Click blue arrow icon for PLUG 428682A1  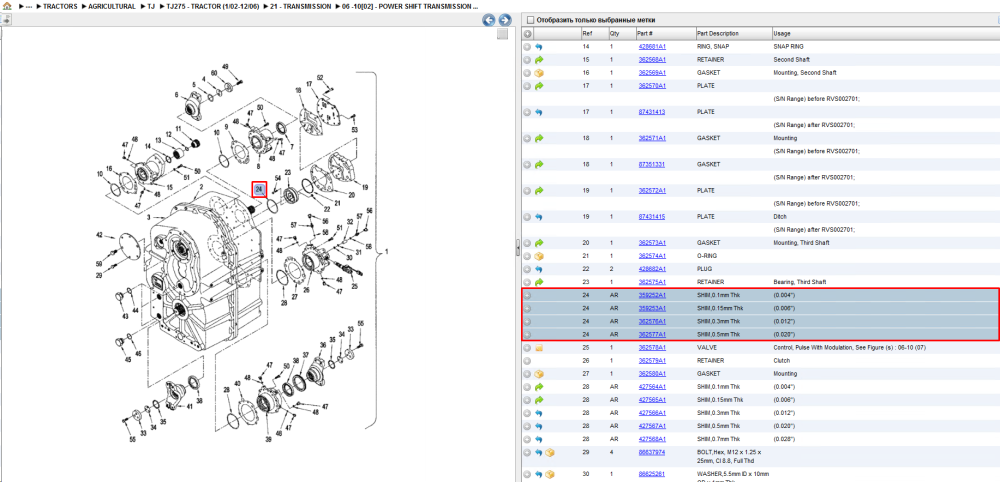click(538, 269)
